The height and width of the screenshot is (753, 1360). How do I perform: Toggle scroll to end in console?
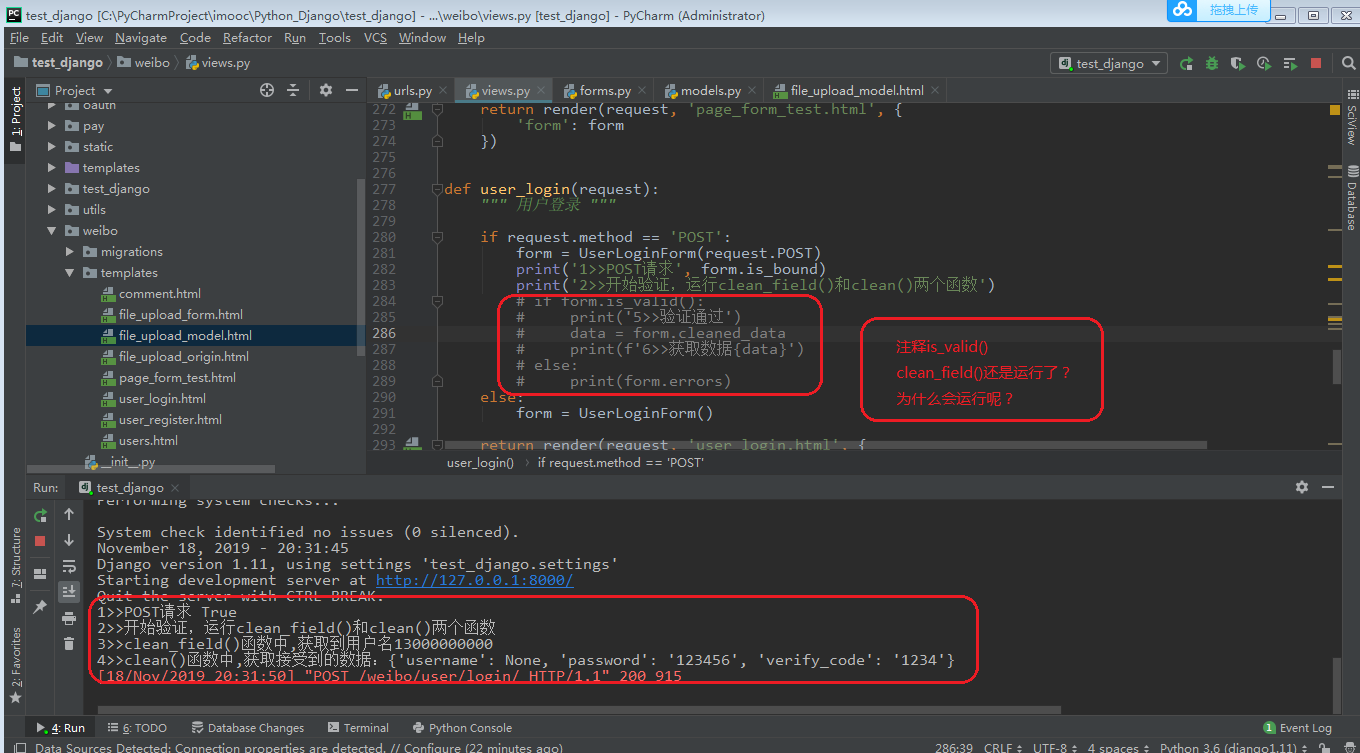[x=69, y=592]
